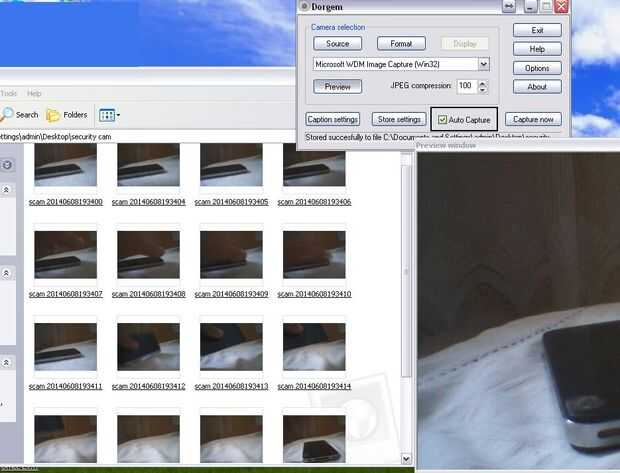
Task: Open Store settings
Action: (x=399, y=119)
